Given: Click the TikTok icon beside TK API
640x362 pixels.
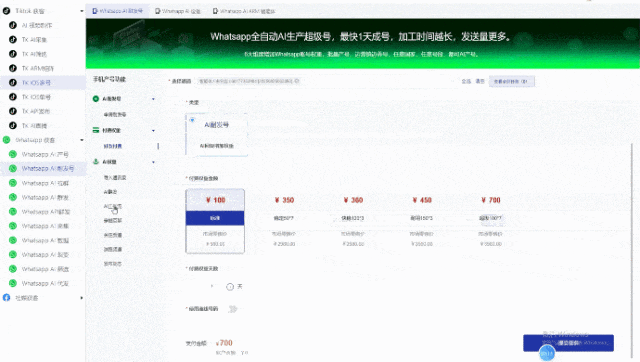Looking at the screenshot, I should (13, 111).
